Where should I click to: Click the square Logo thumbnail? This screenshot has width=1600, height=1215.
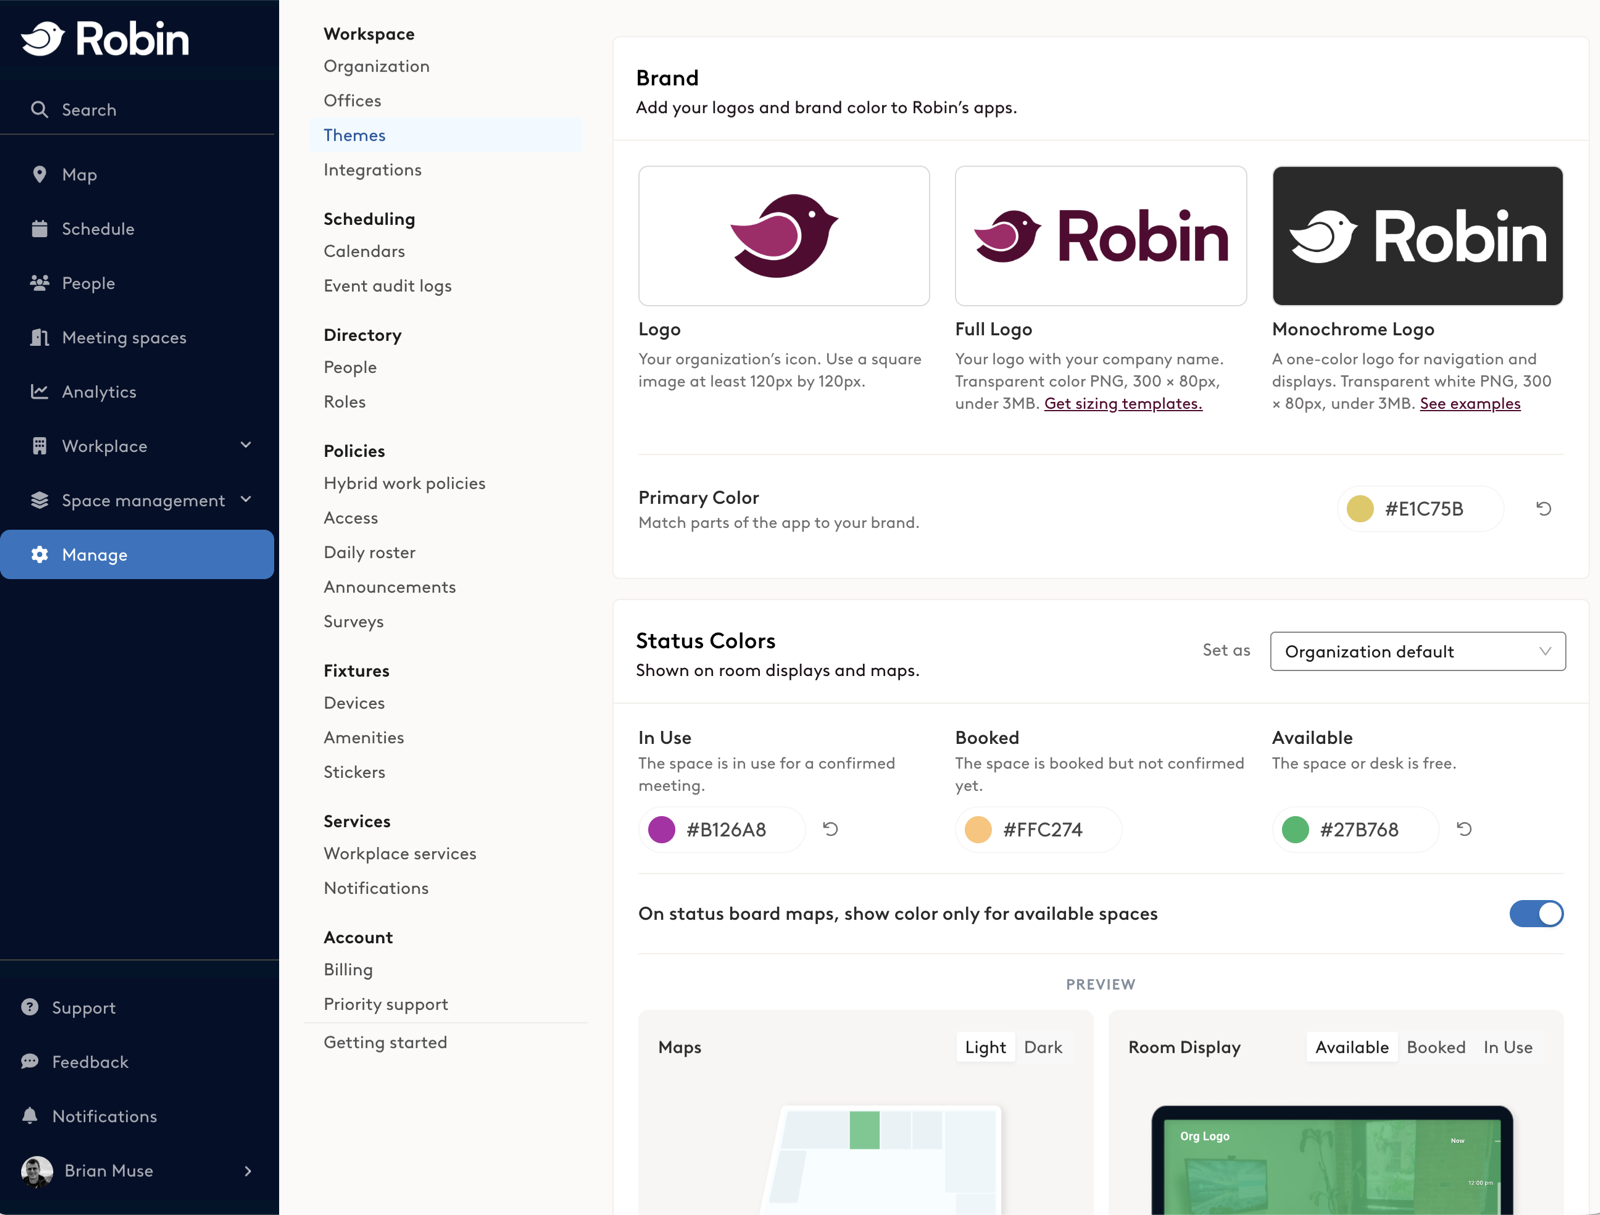click(784, 236)
